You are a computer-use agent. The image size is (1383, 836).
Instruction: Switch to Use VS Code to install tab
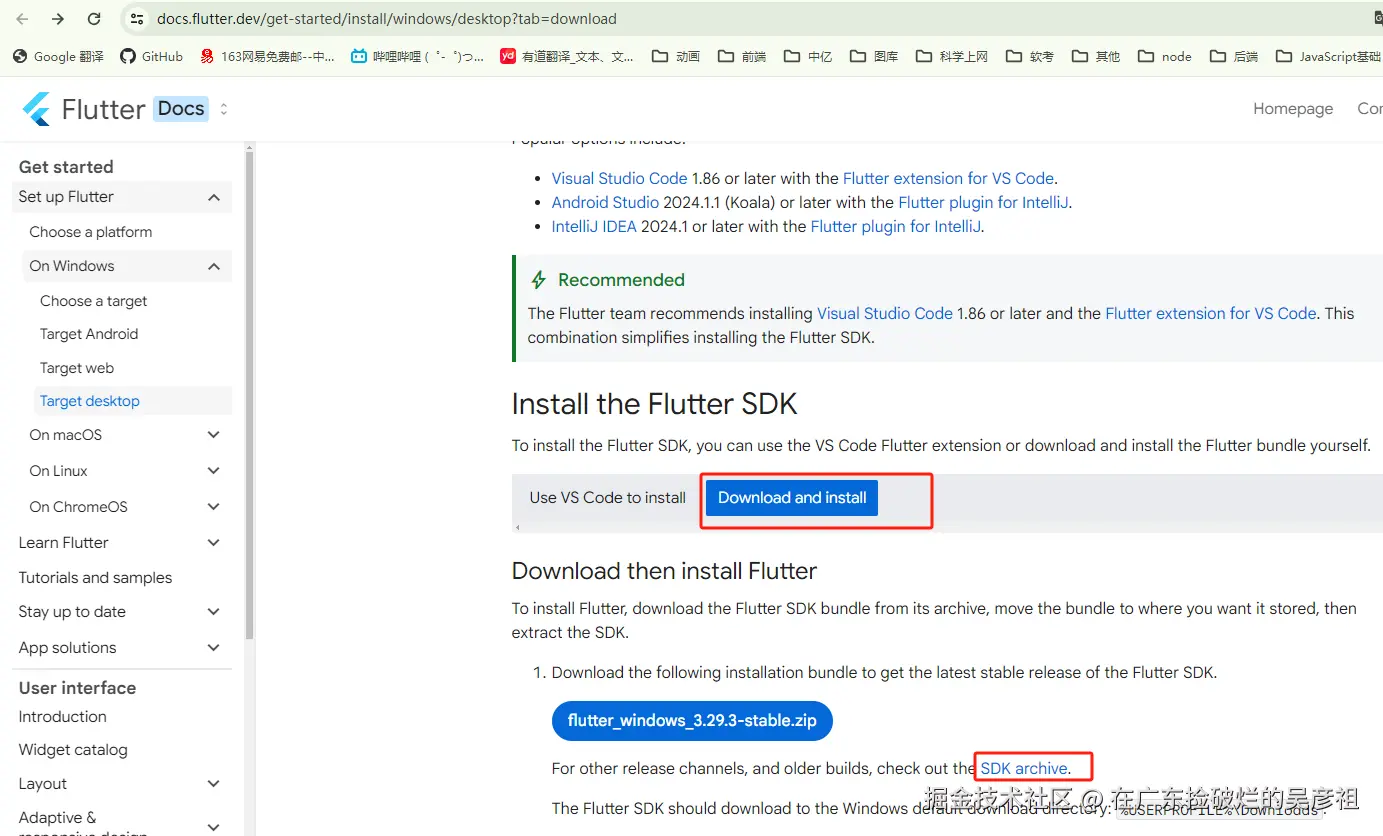[608, 498]
